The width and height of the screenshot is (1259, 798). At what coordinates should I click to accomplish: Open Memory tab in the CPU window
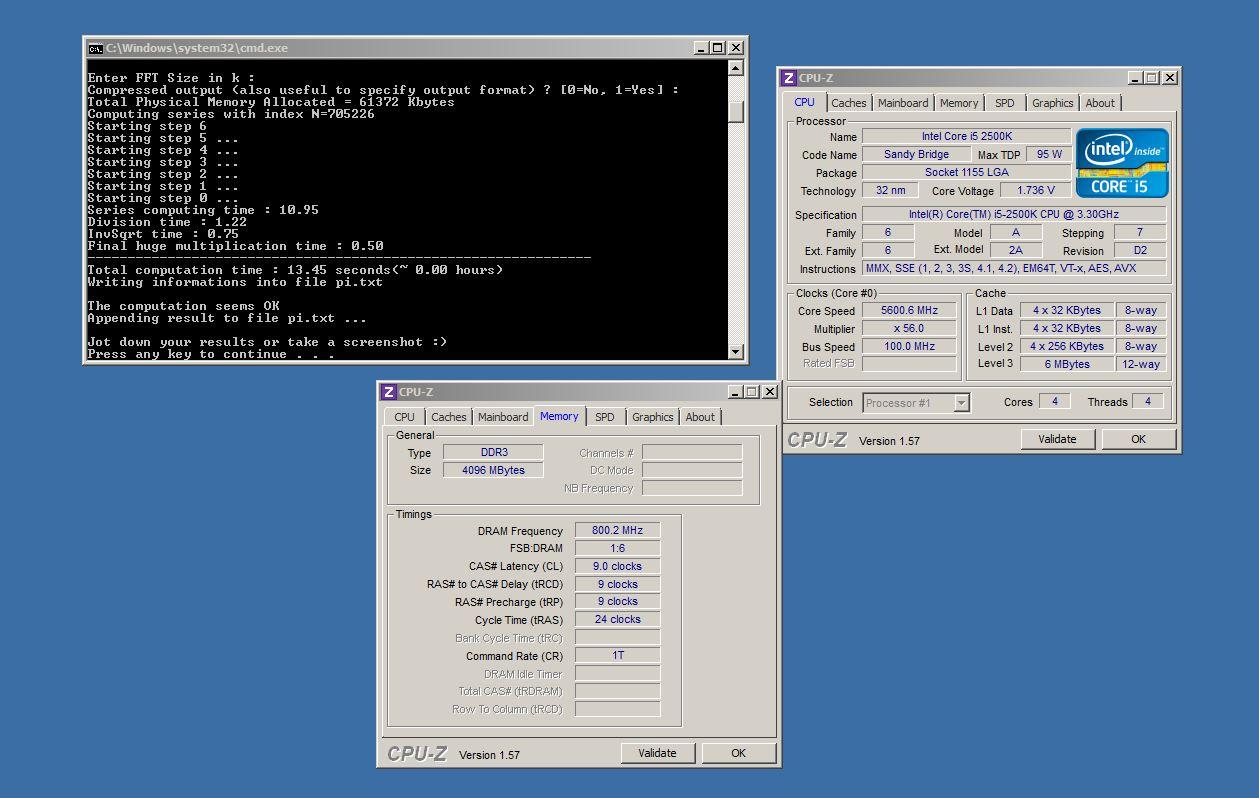pos(959,103)
